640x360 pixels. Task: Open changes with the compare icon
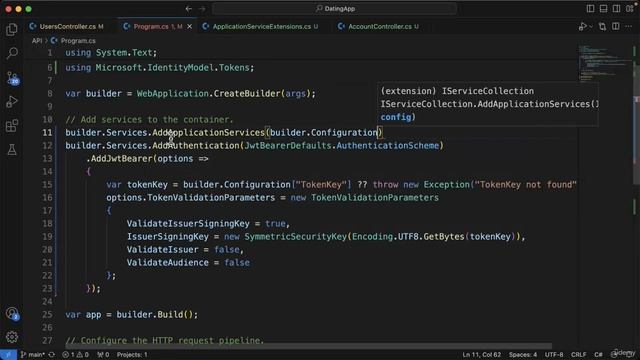pyautogui.click(x=602, y=27)
